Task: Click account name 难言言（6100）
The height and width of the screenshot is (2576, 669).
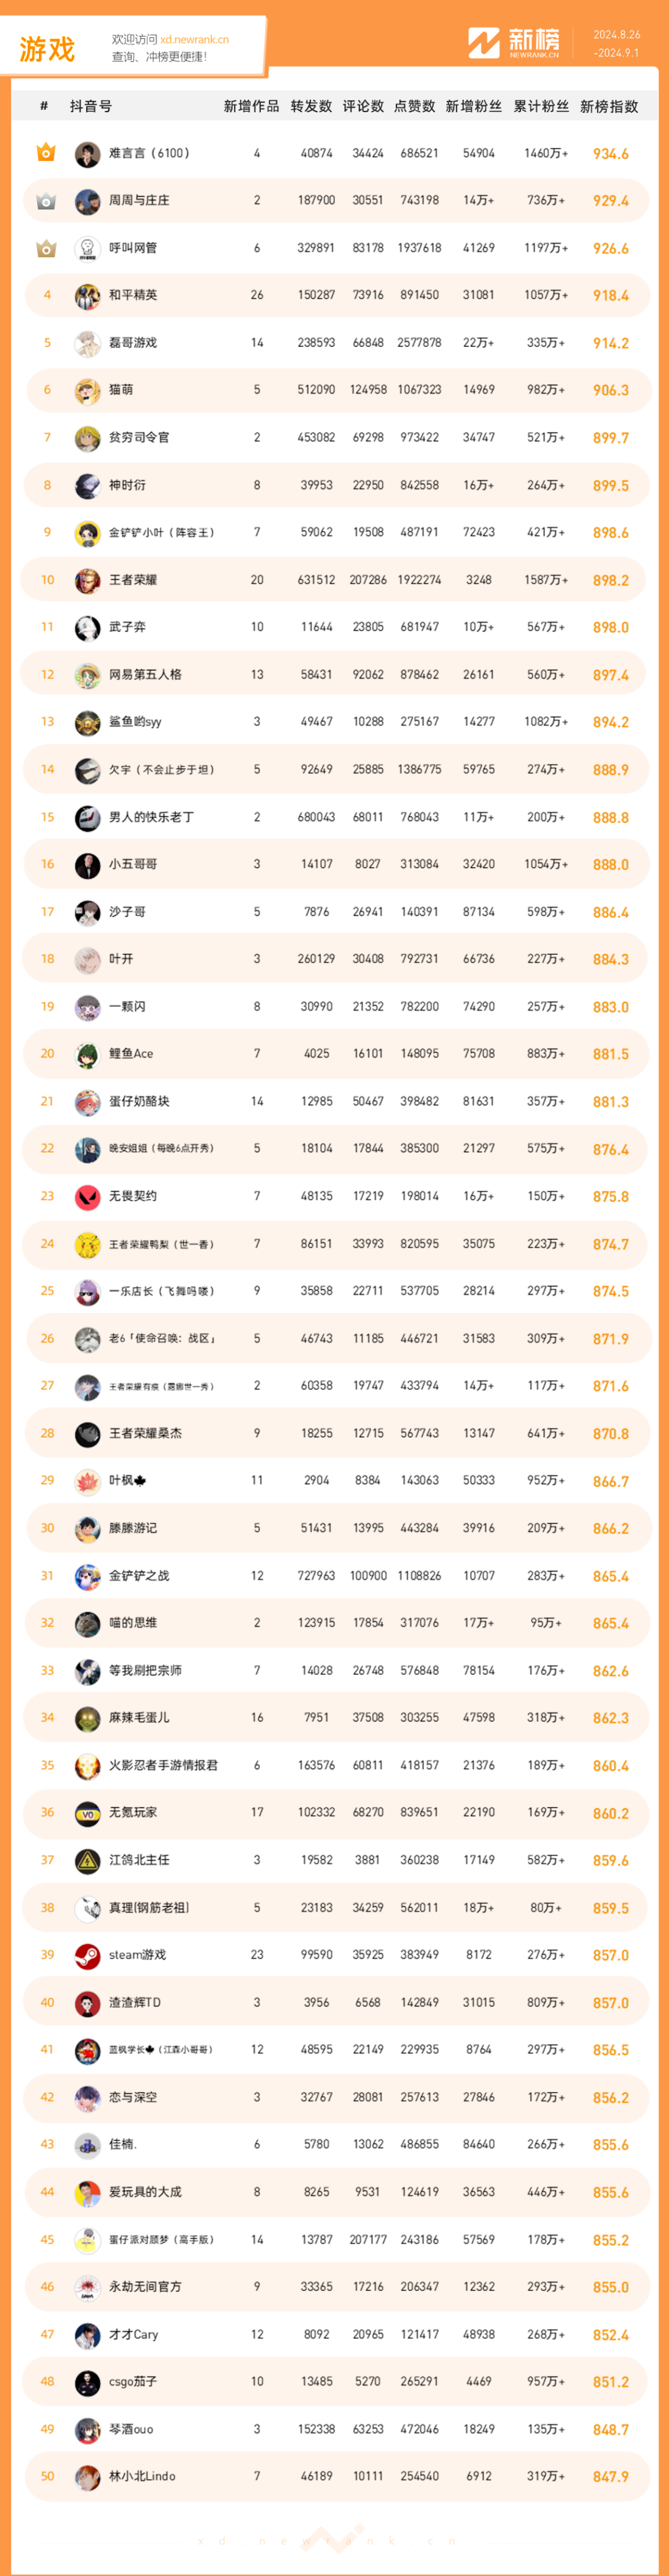Action: pos(149,154)
